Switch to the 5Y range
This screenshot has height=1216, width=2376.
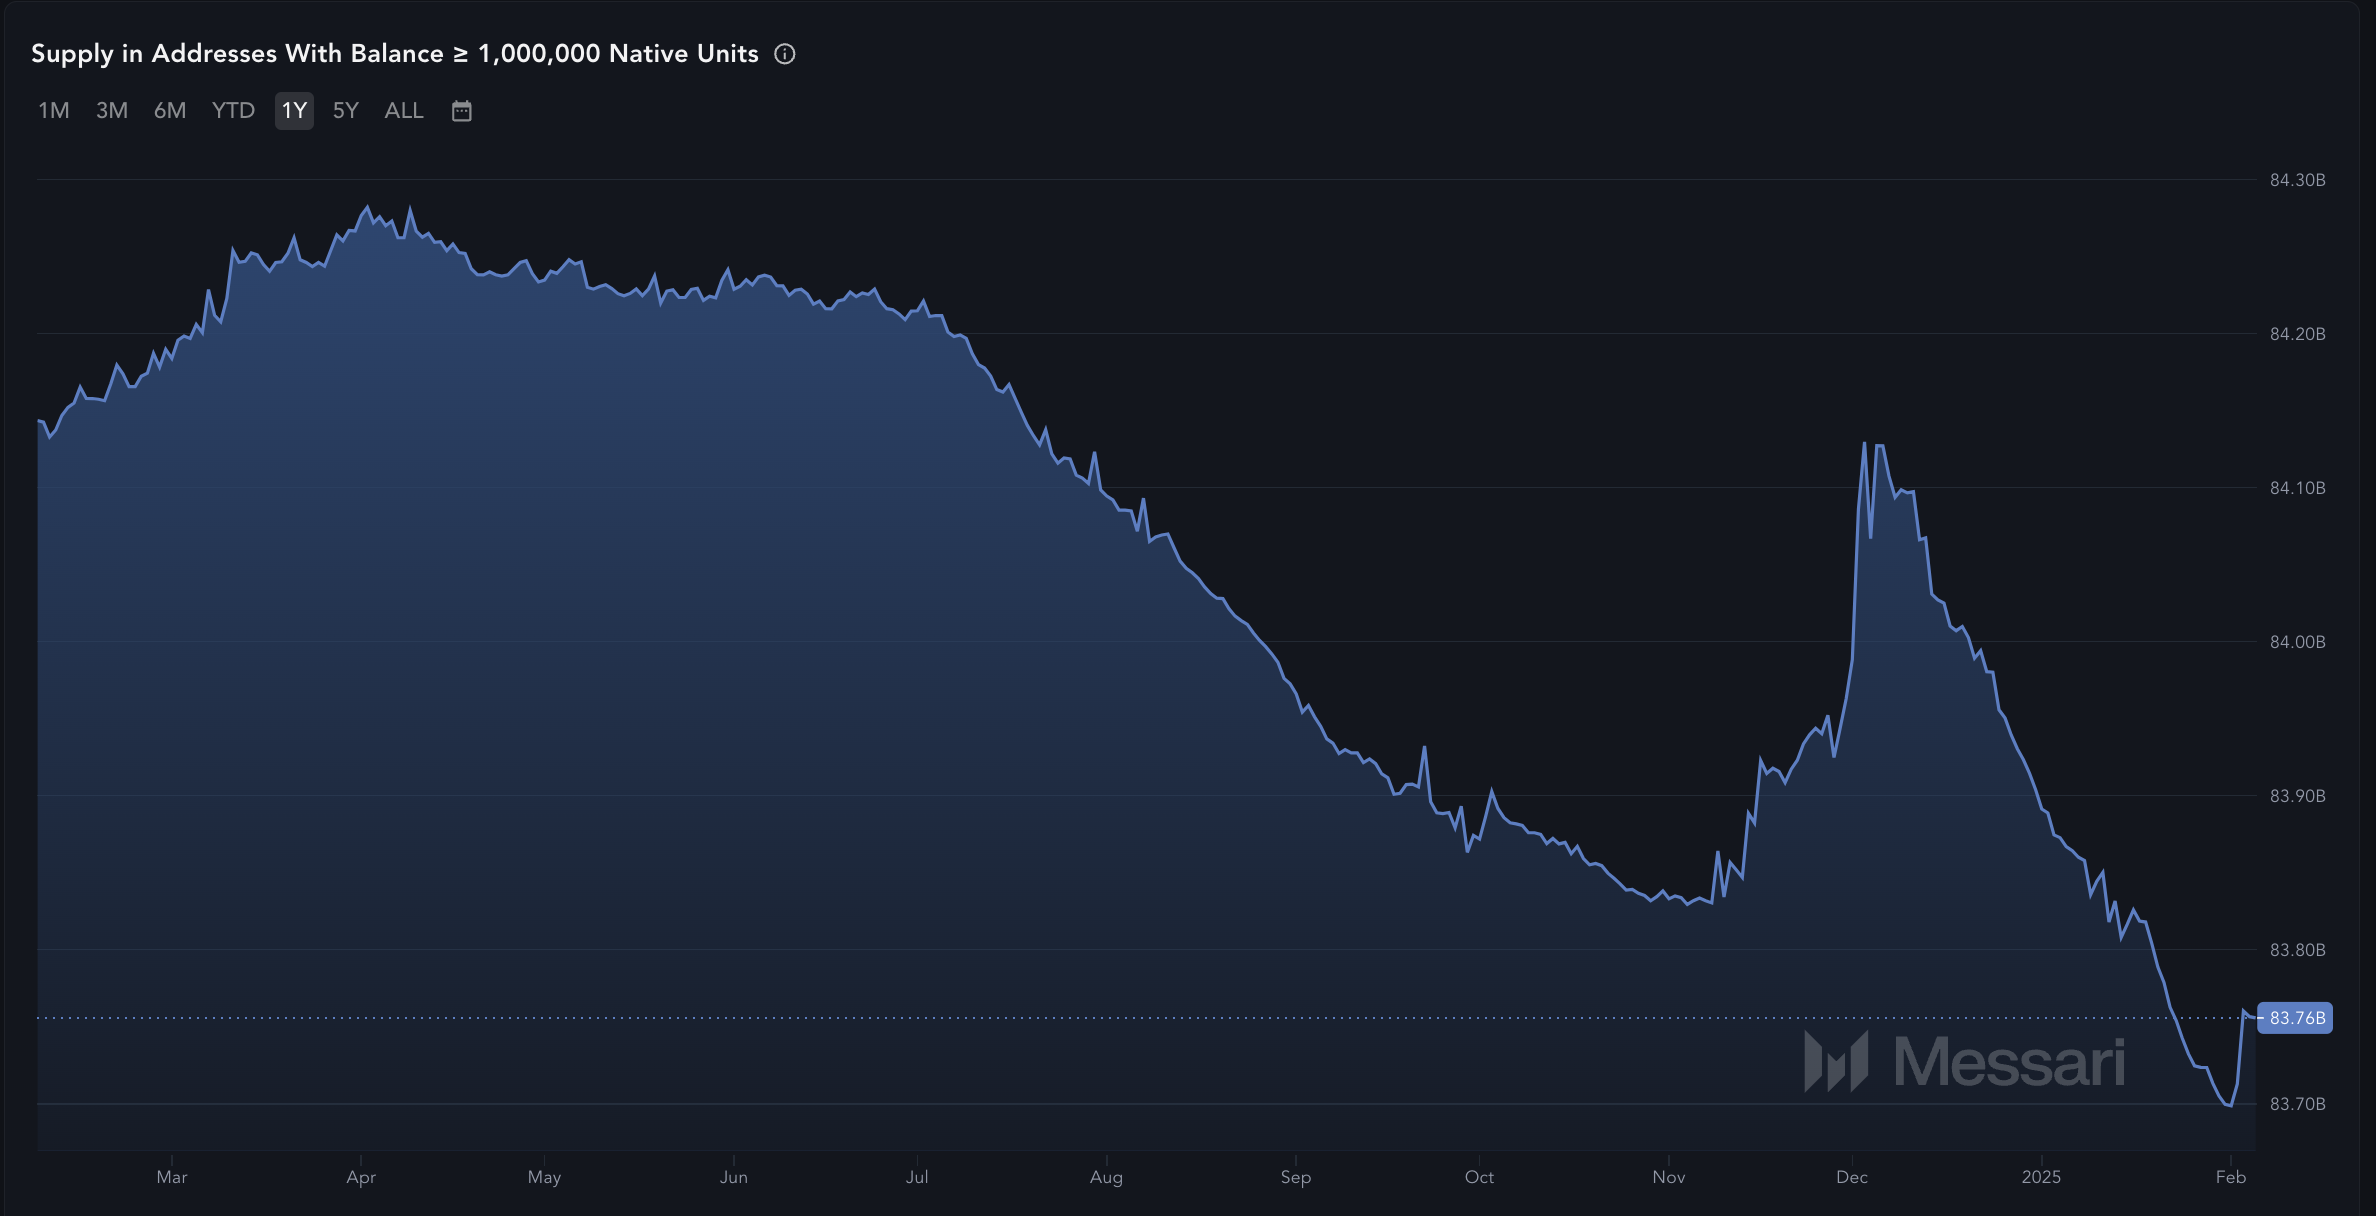point(345,111)
